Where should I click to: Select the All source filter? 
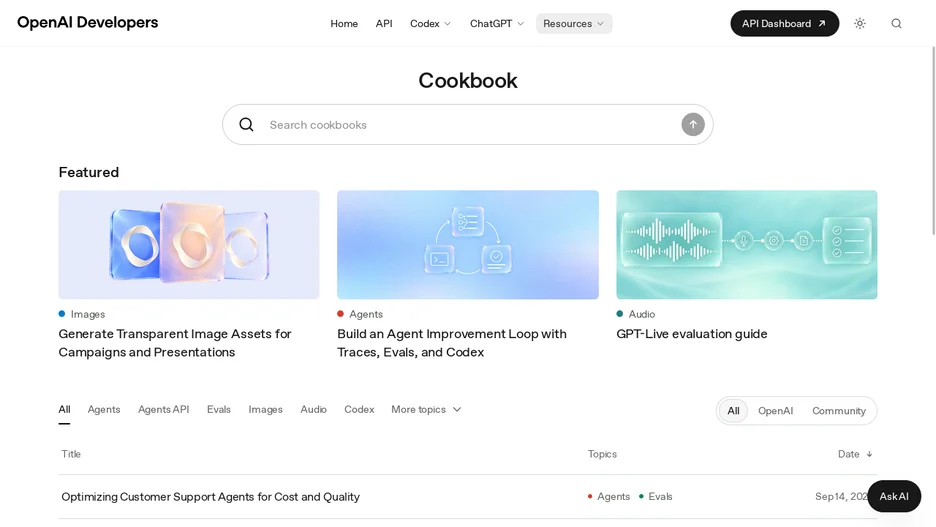click(x=733, y=411)
